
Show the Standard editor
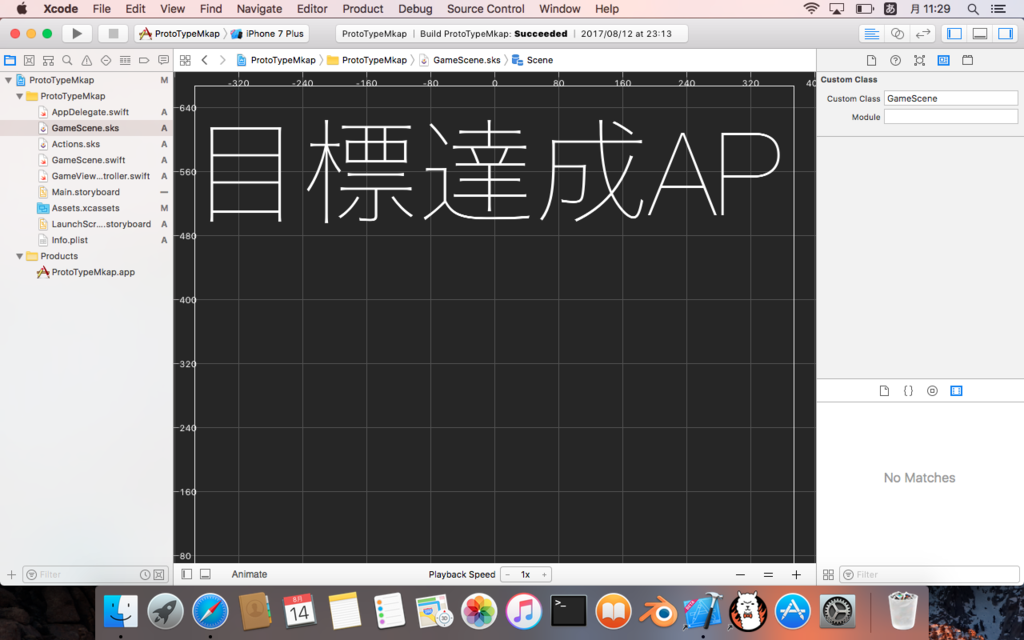871,33
